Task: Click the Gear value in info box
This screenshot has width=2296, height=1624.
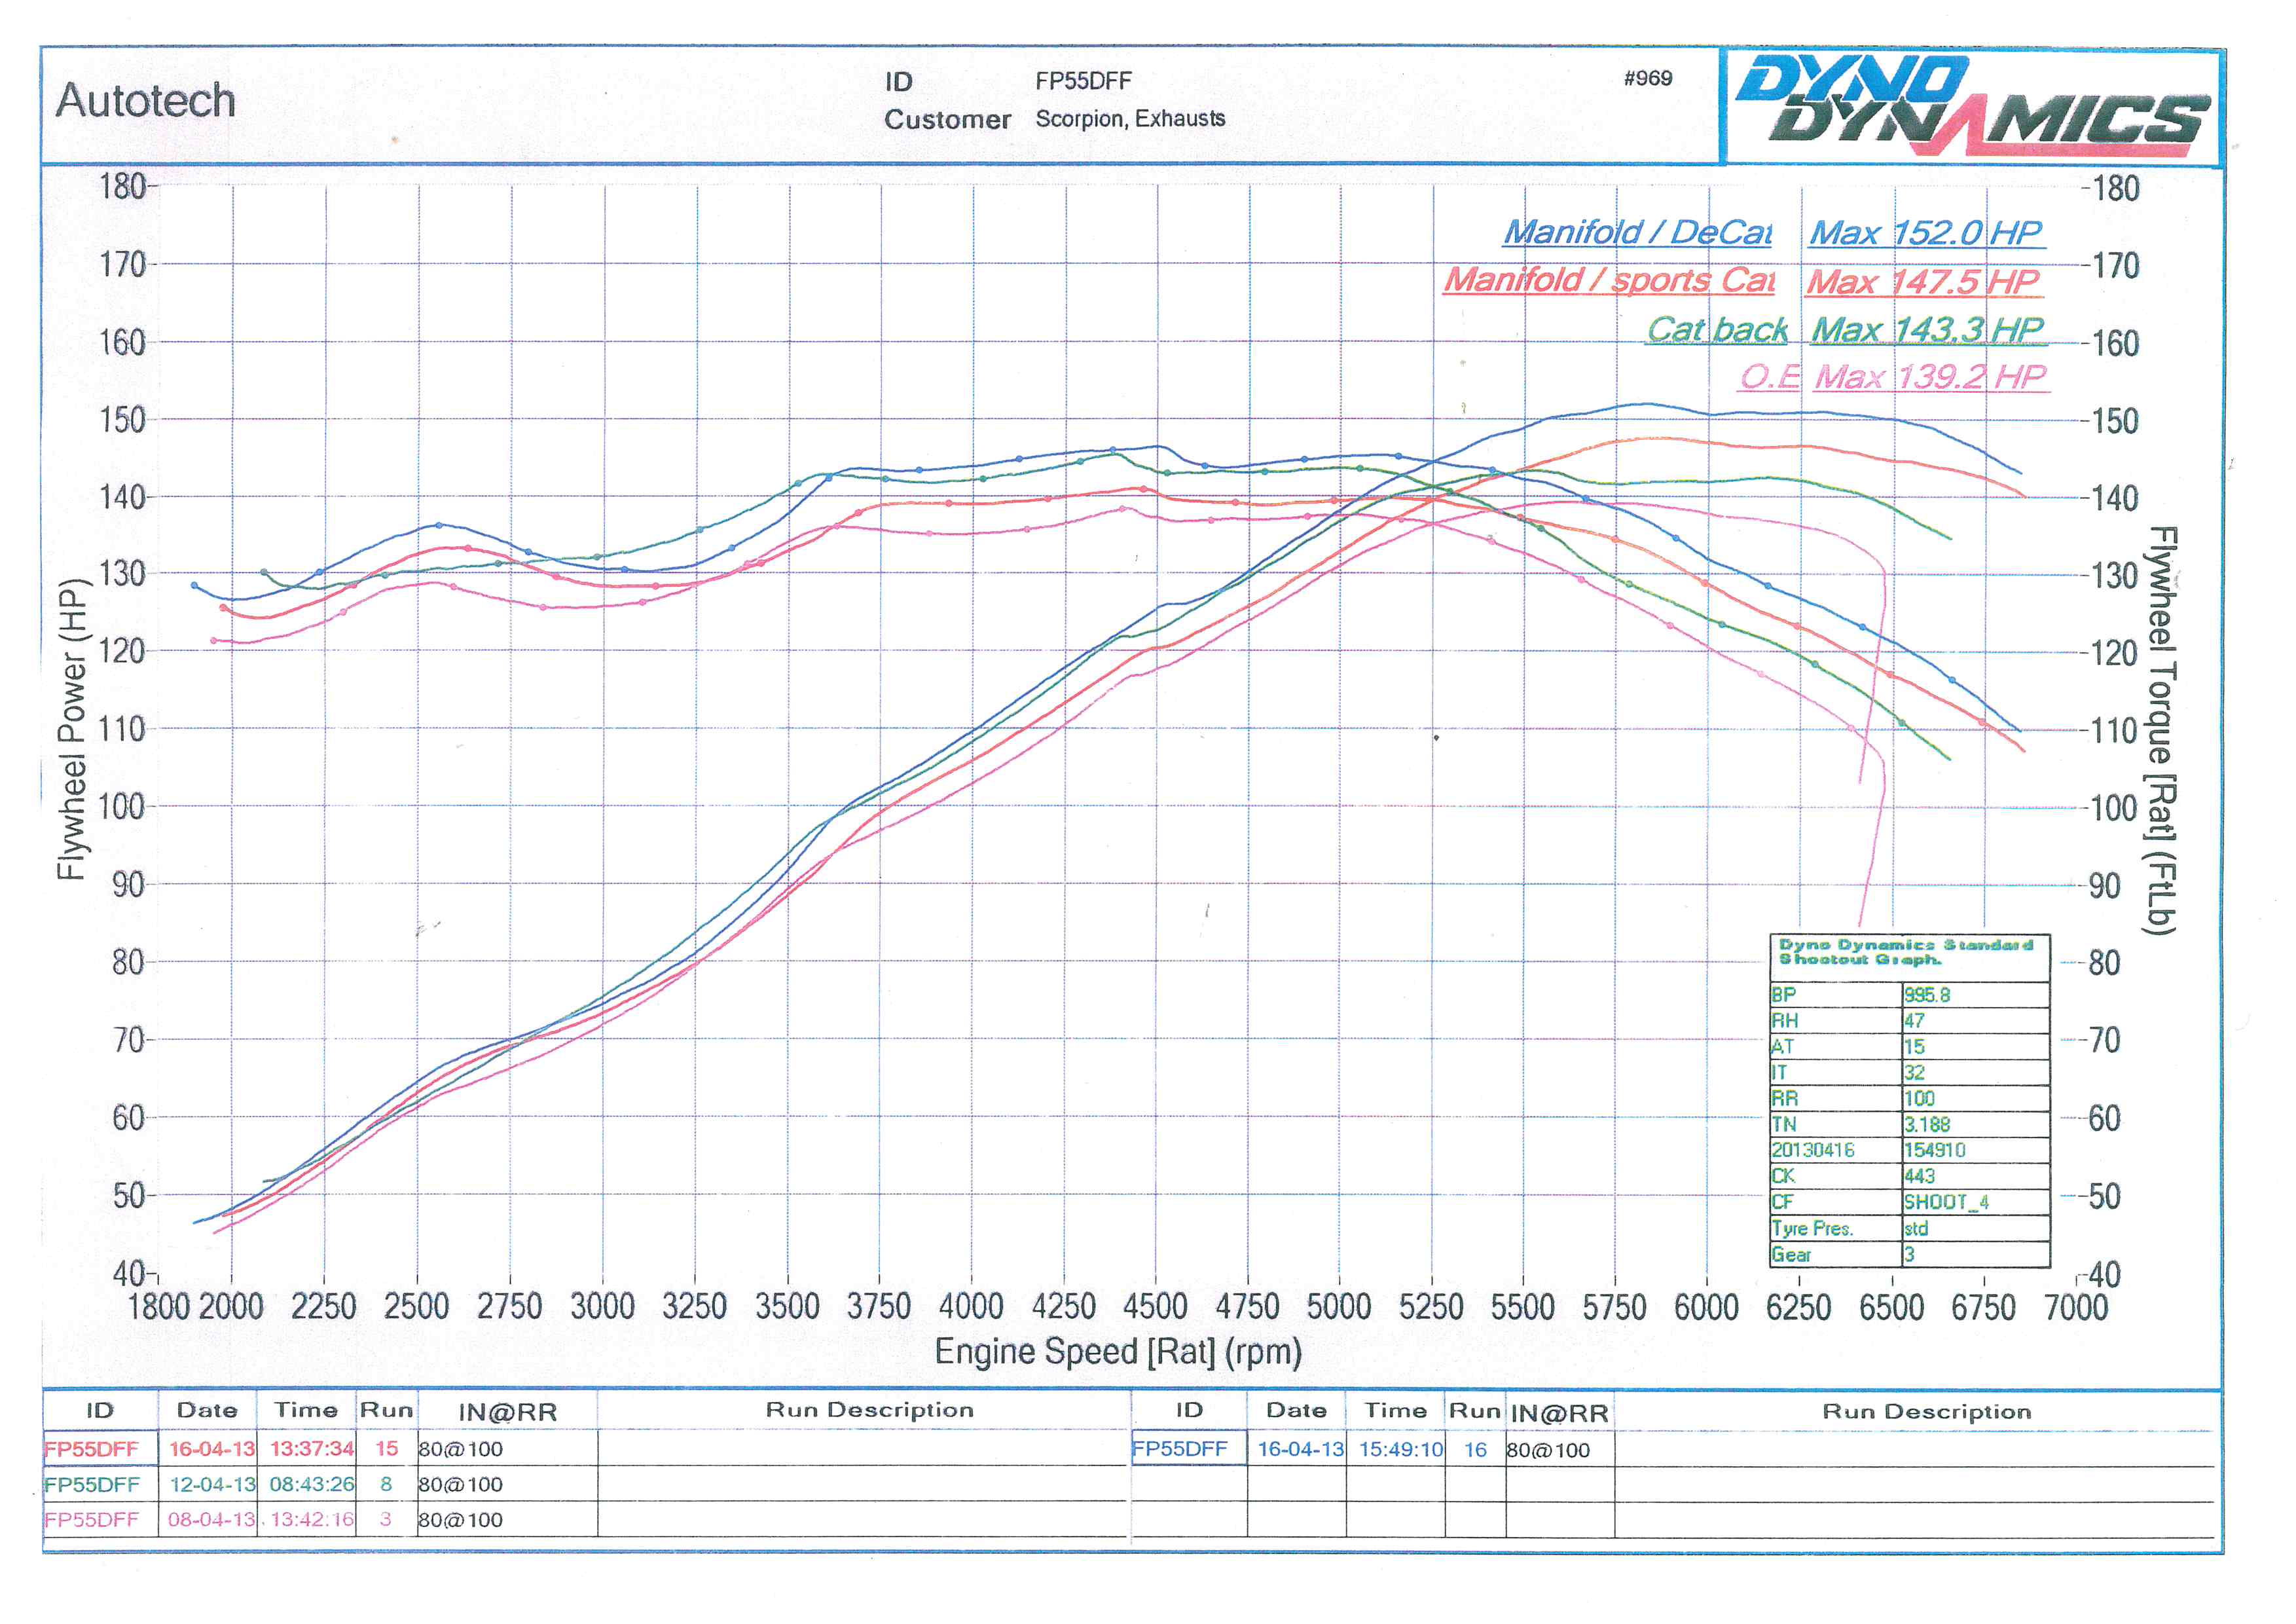Action: point(1909,1254)
